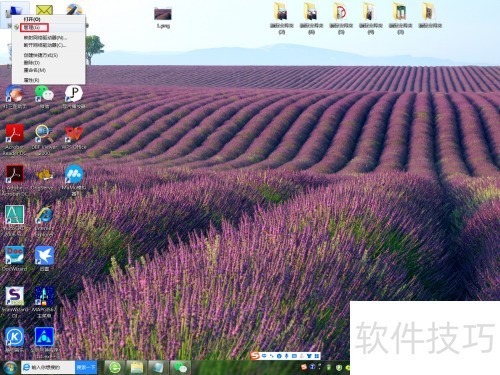Select the blue MuMu emulator shortcut
The height and width of the screenshot is (375, 500).
(x=74, y=180)
